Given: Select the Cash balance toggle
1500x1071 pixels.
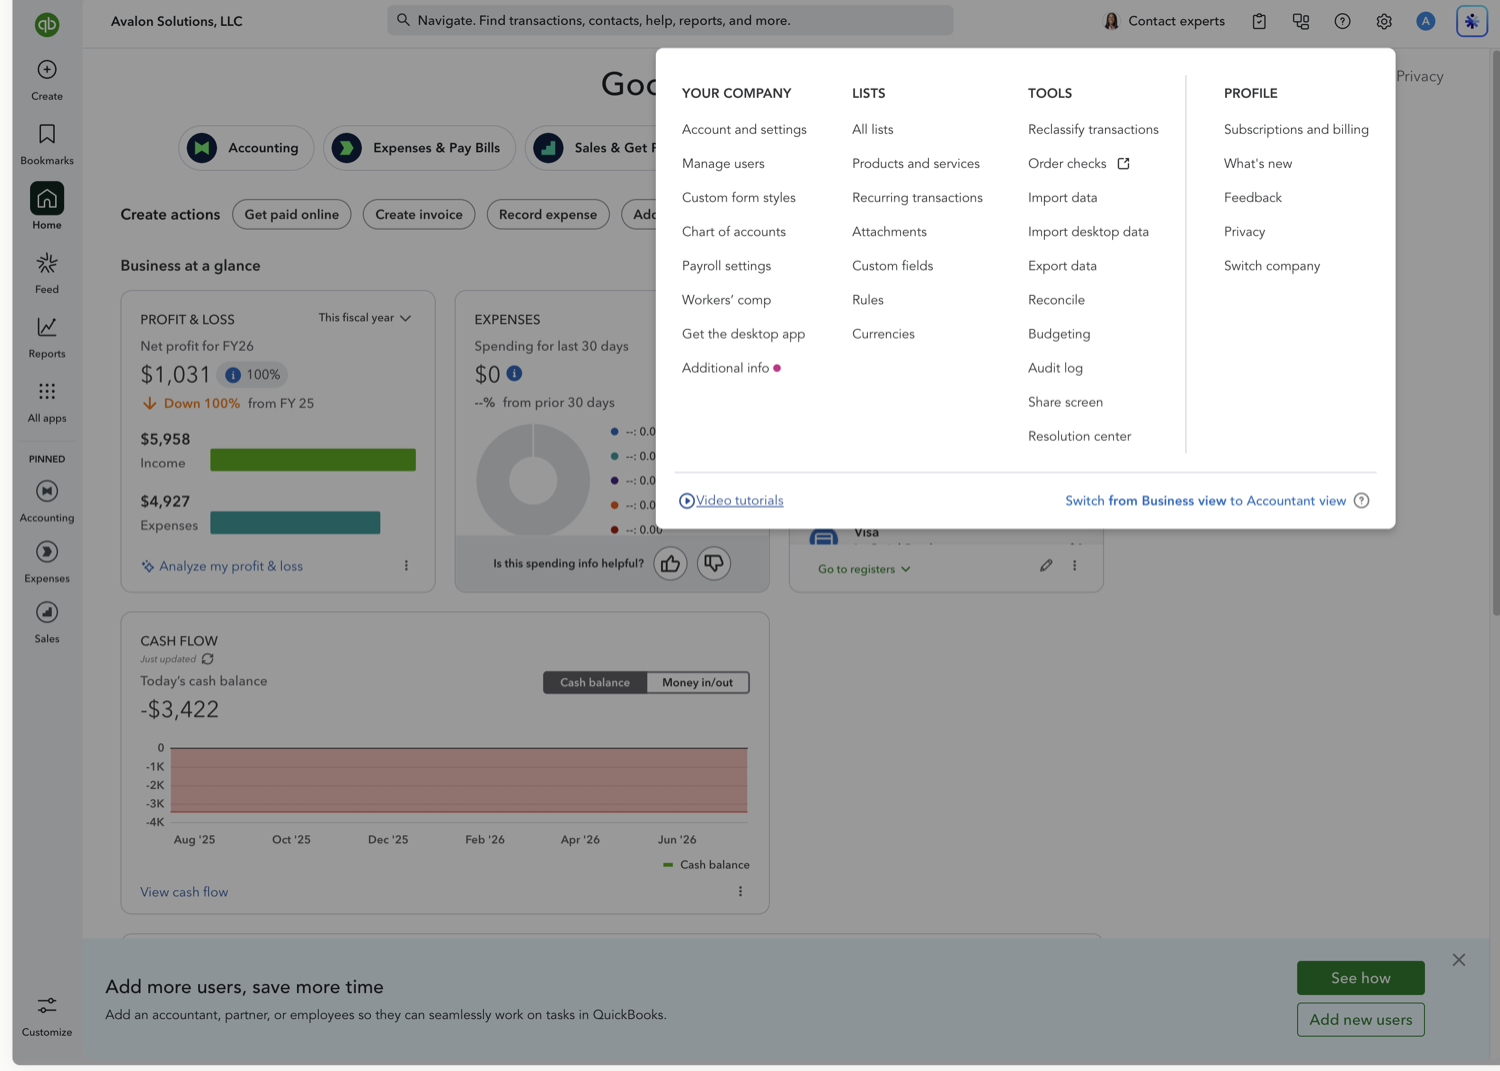Looking at the screenshot, I should (595, 683).
